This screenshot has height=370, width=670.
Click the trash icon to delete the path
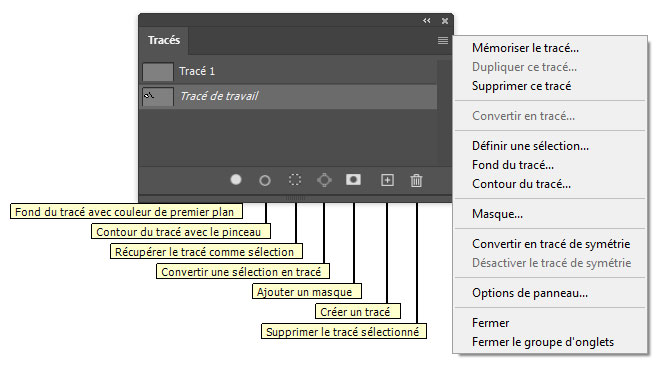416,180
